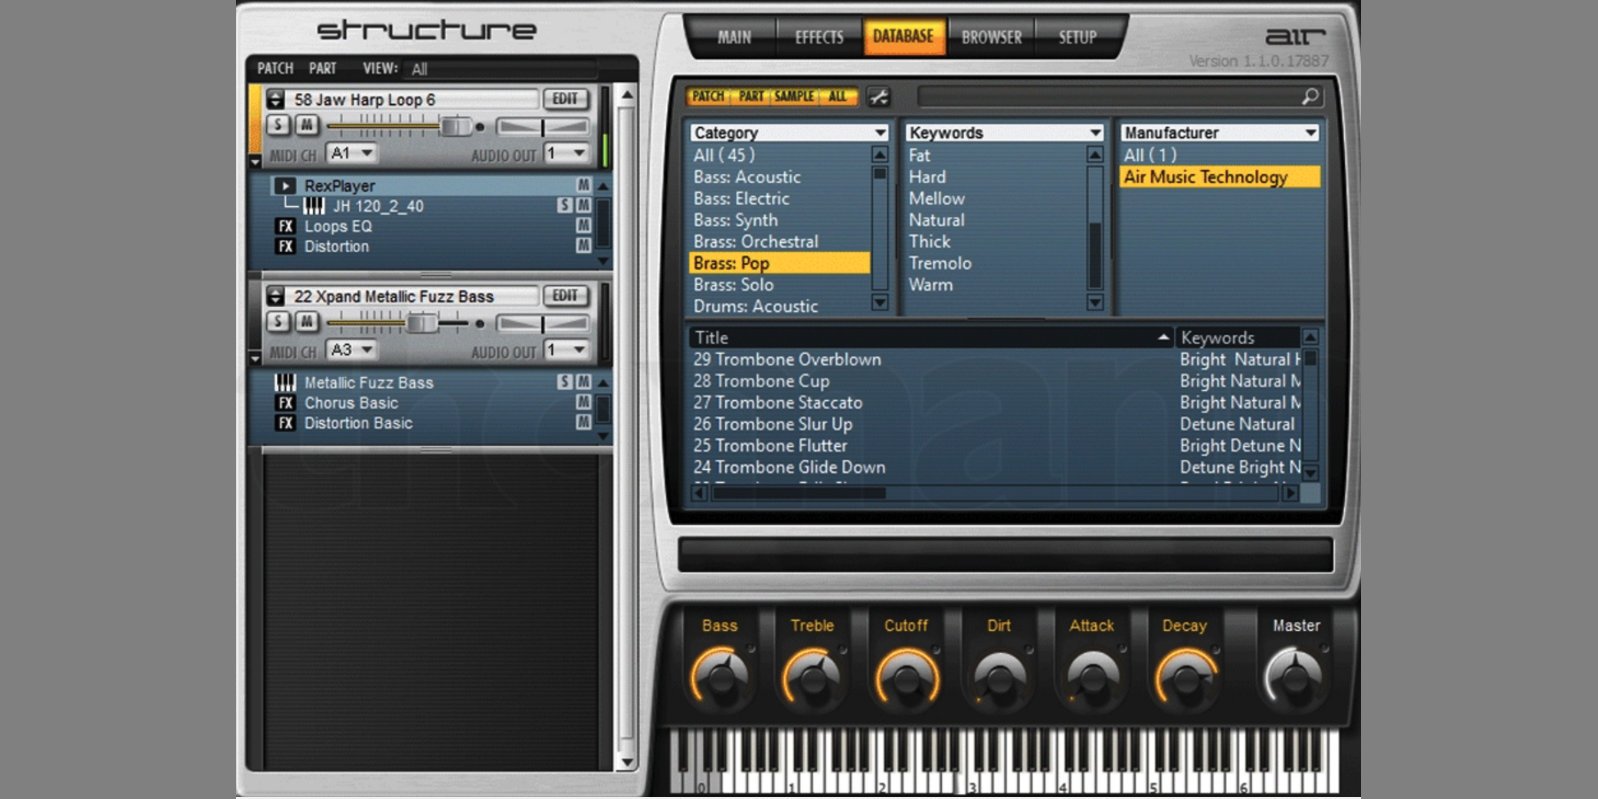Click EDIT for 58 Jaw Harp Loop 6
Image resolution: width=1598 pixels, height=799 pixels.
(x=566, y=99)
